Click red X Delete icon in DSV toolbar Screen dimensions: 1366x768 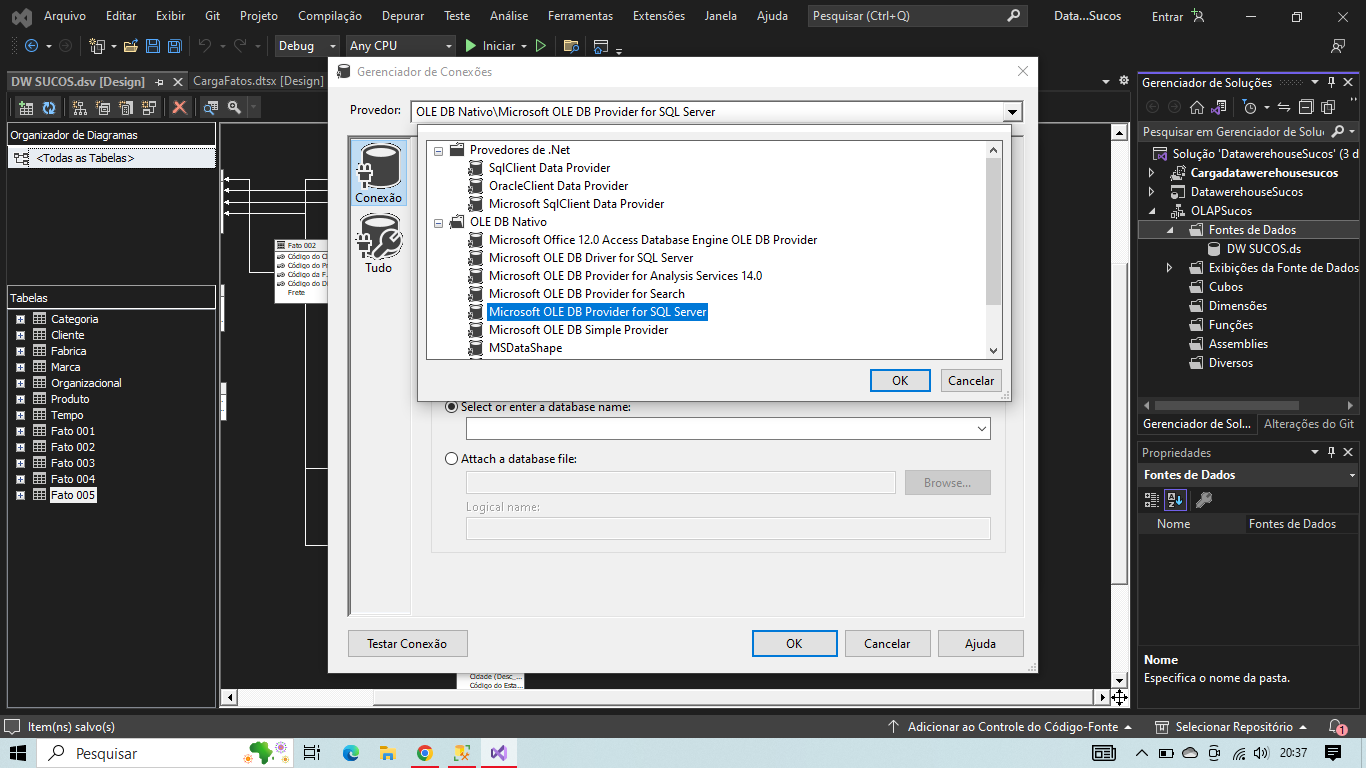[x=179, y=107]
